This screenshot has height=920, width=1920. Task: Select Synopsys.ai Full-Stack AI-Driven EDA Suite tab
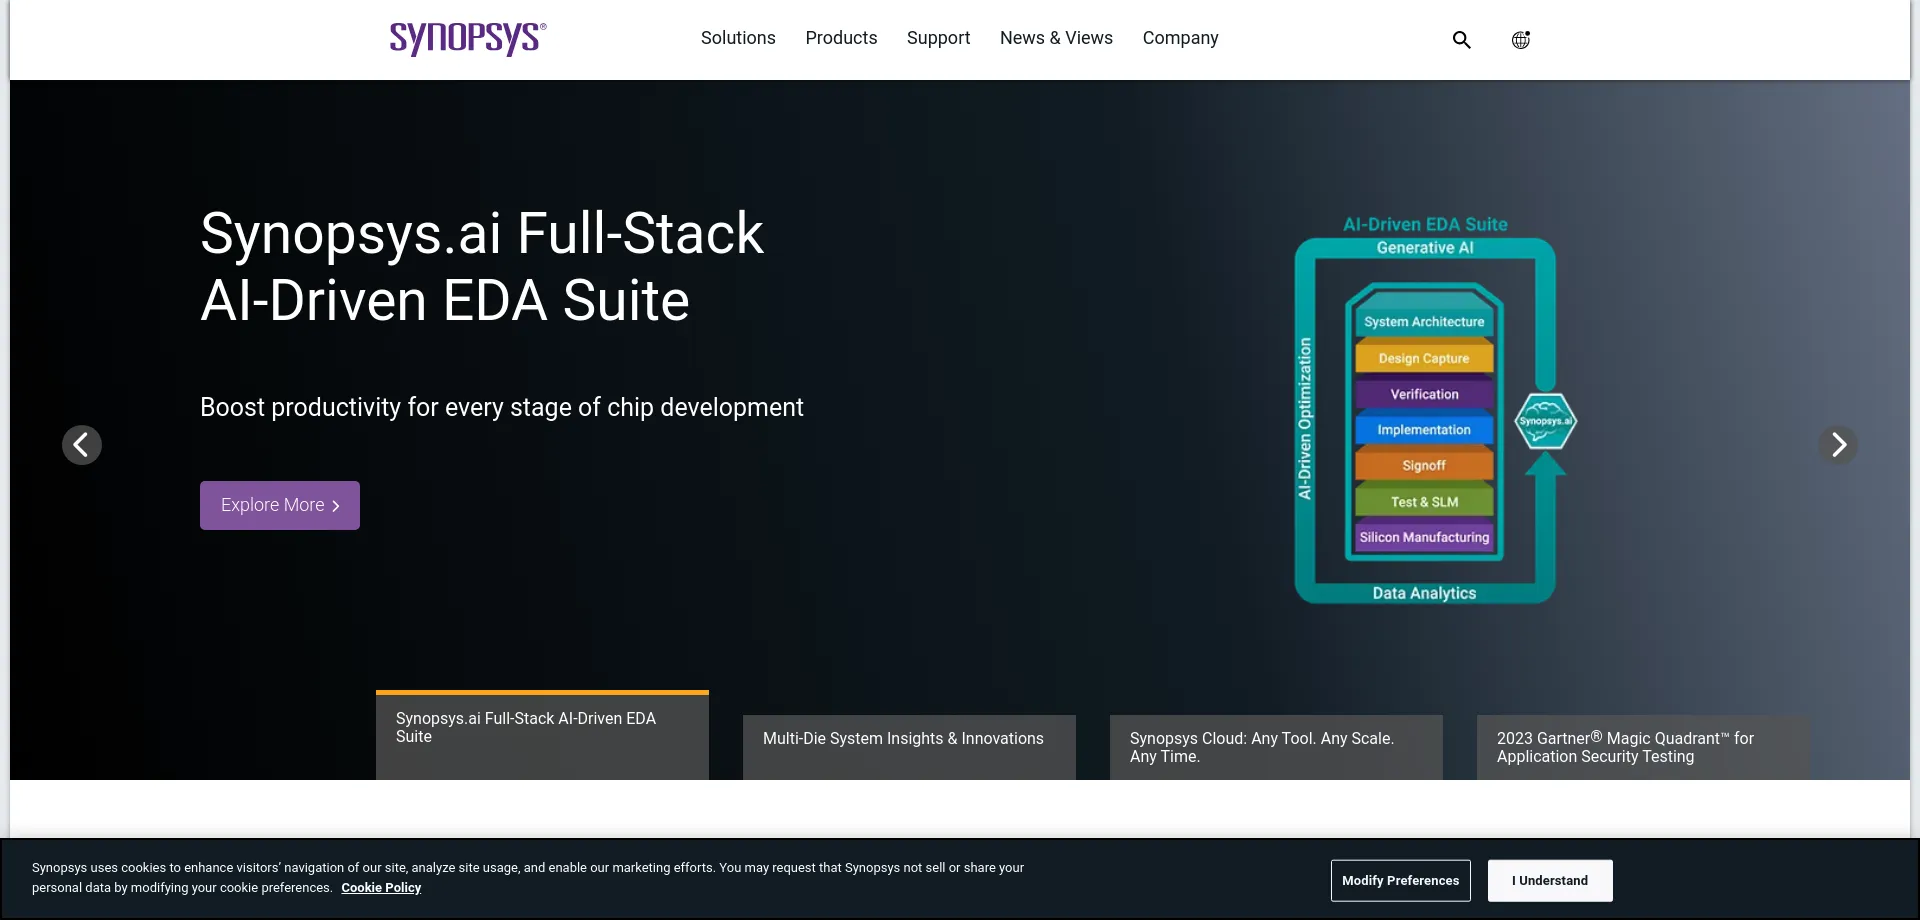point(542,735)
